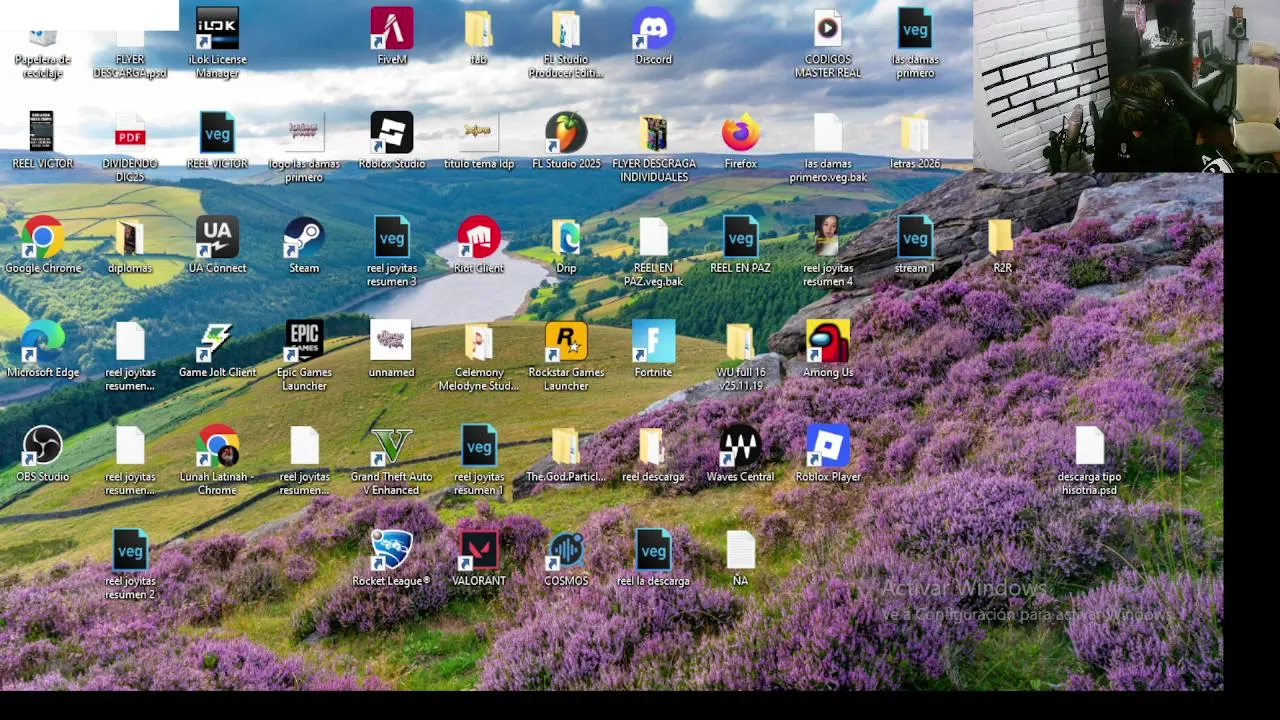This screenshot has height=720, width=1280.
Task: Open the Discord shortcut
Action: click(x=653, y=30)
